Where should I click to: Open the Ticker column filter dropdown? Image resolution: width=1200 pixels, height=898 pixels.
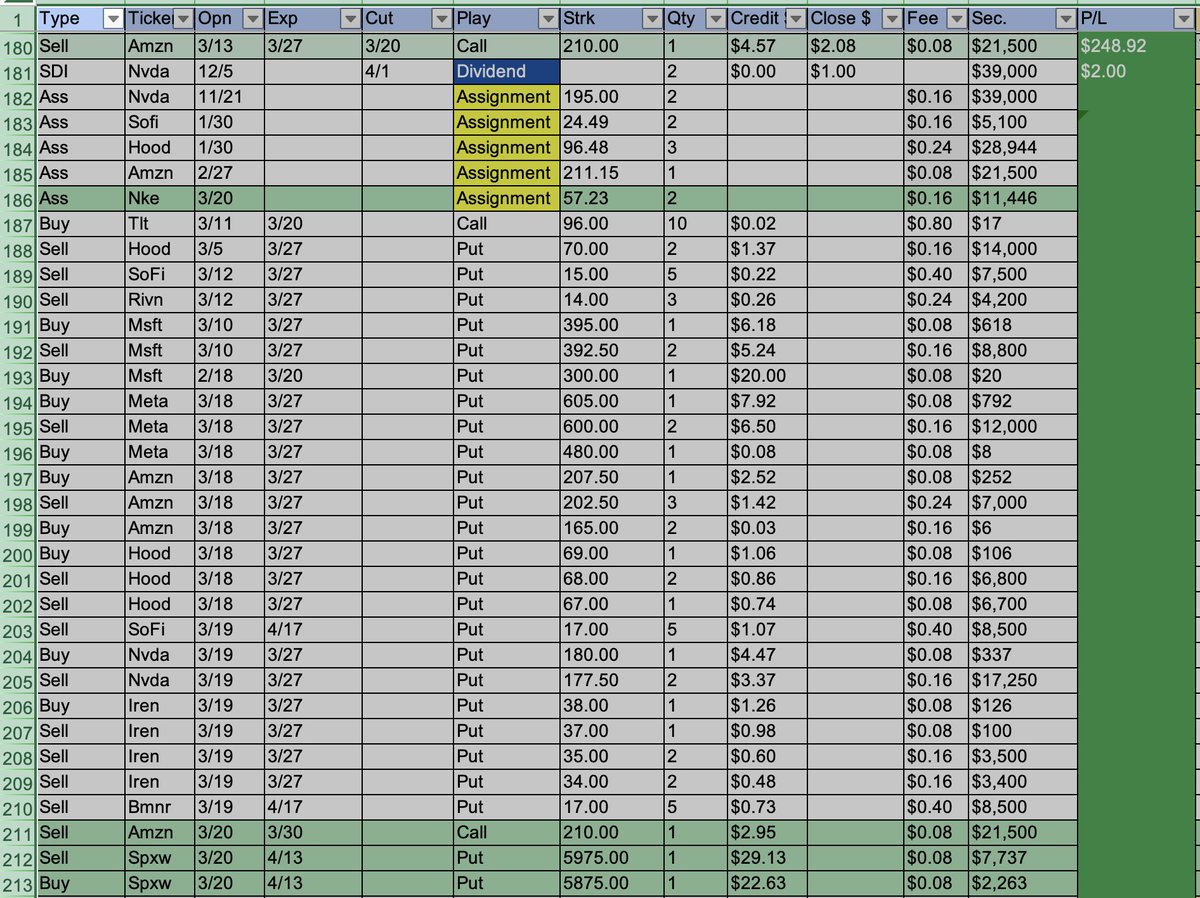click(183, 19)
